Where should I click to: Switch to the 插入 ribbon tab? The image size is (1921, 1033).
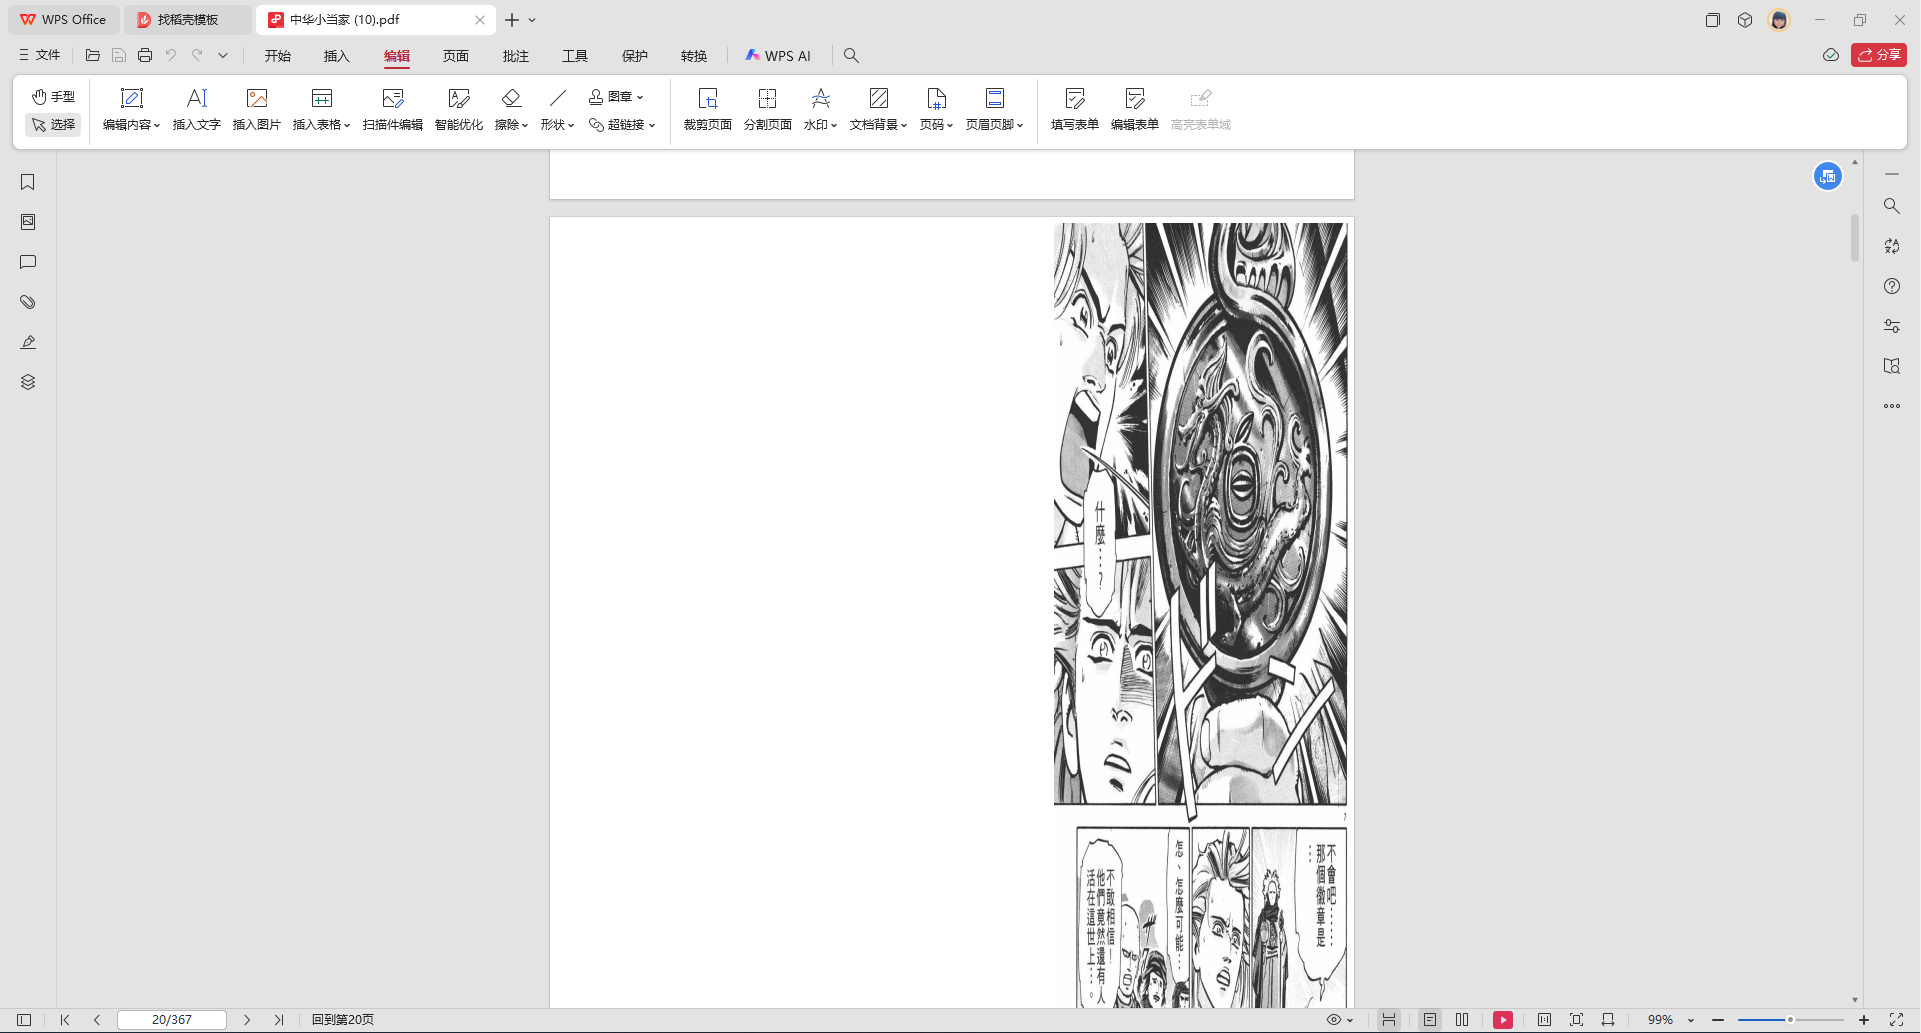click(337, 56)
